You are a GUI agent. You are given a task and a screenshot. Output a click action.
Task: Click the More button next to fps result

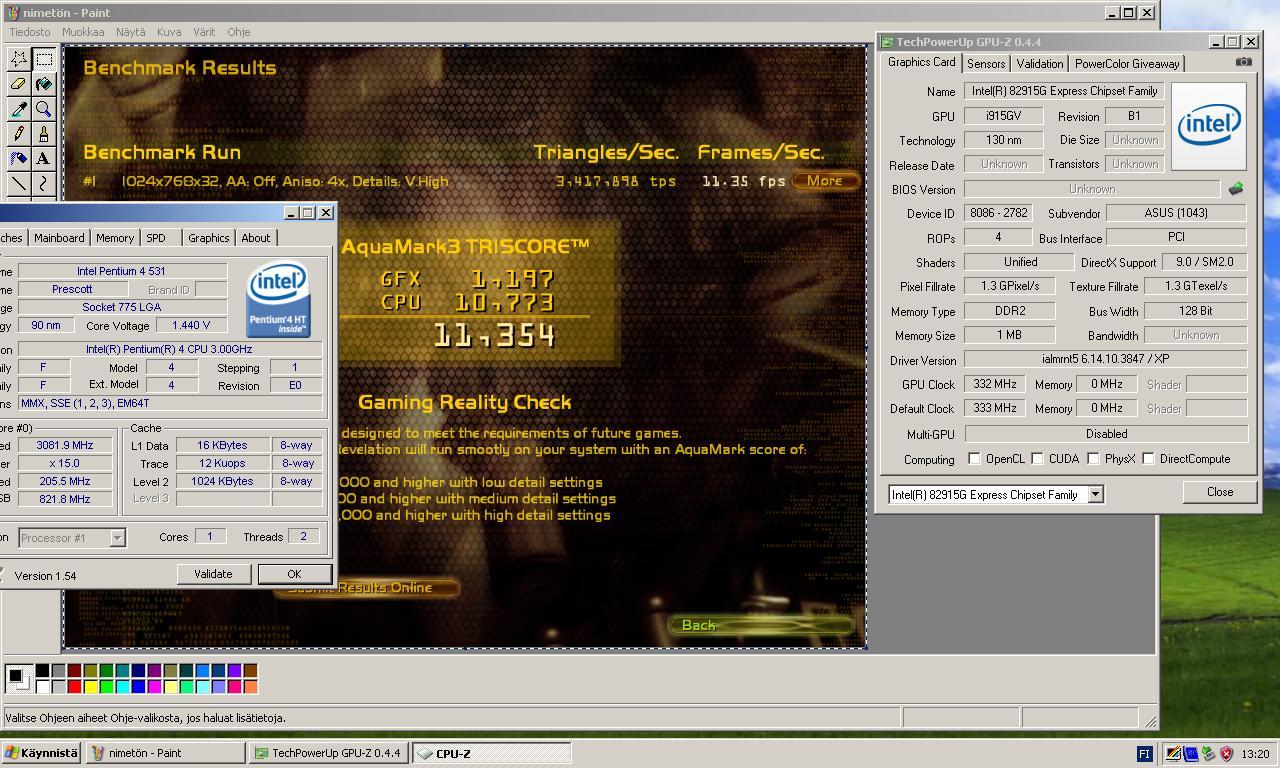pos(825,181)
